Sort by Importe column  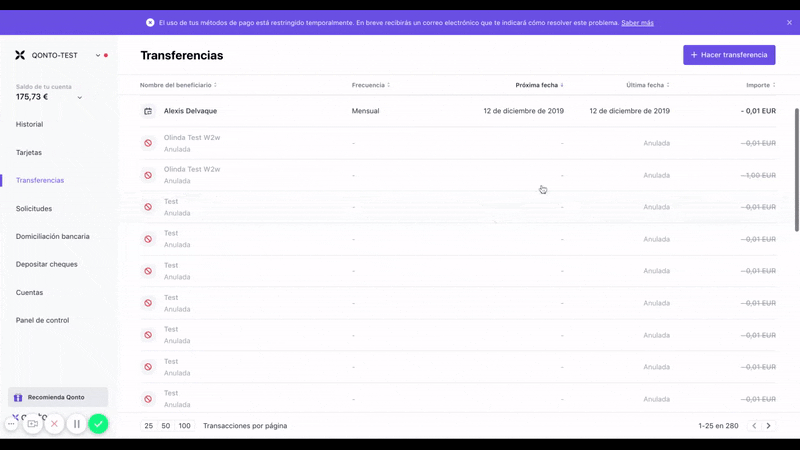point(761,85)
